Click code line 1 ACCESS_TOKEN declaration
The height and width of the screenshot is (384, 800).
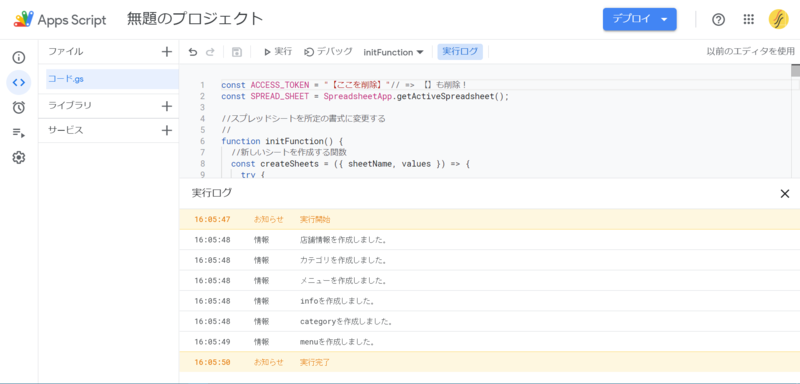coord(344,85)
